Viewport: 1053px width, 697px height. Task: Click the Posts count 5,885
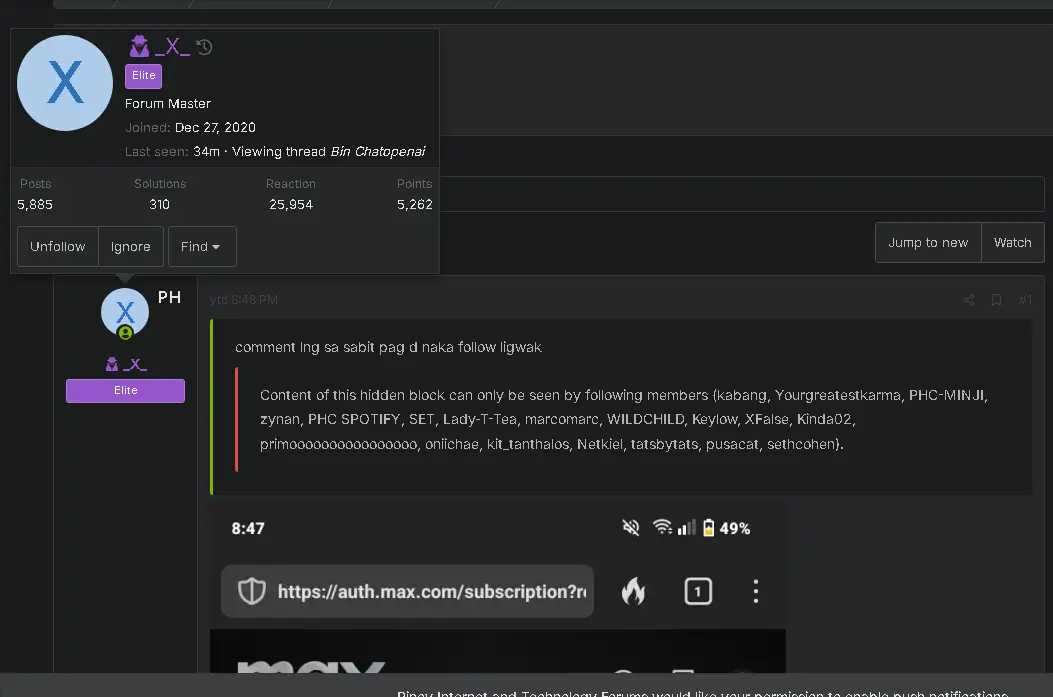pyautogui.click(x=35, y=204)
